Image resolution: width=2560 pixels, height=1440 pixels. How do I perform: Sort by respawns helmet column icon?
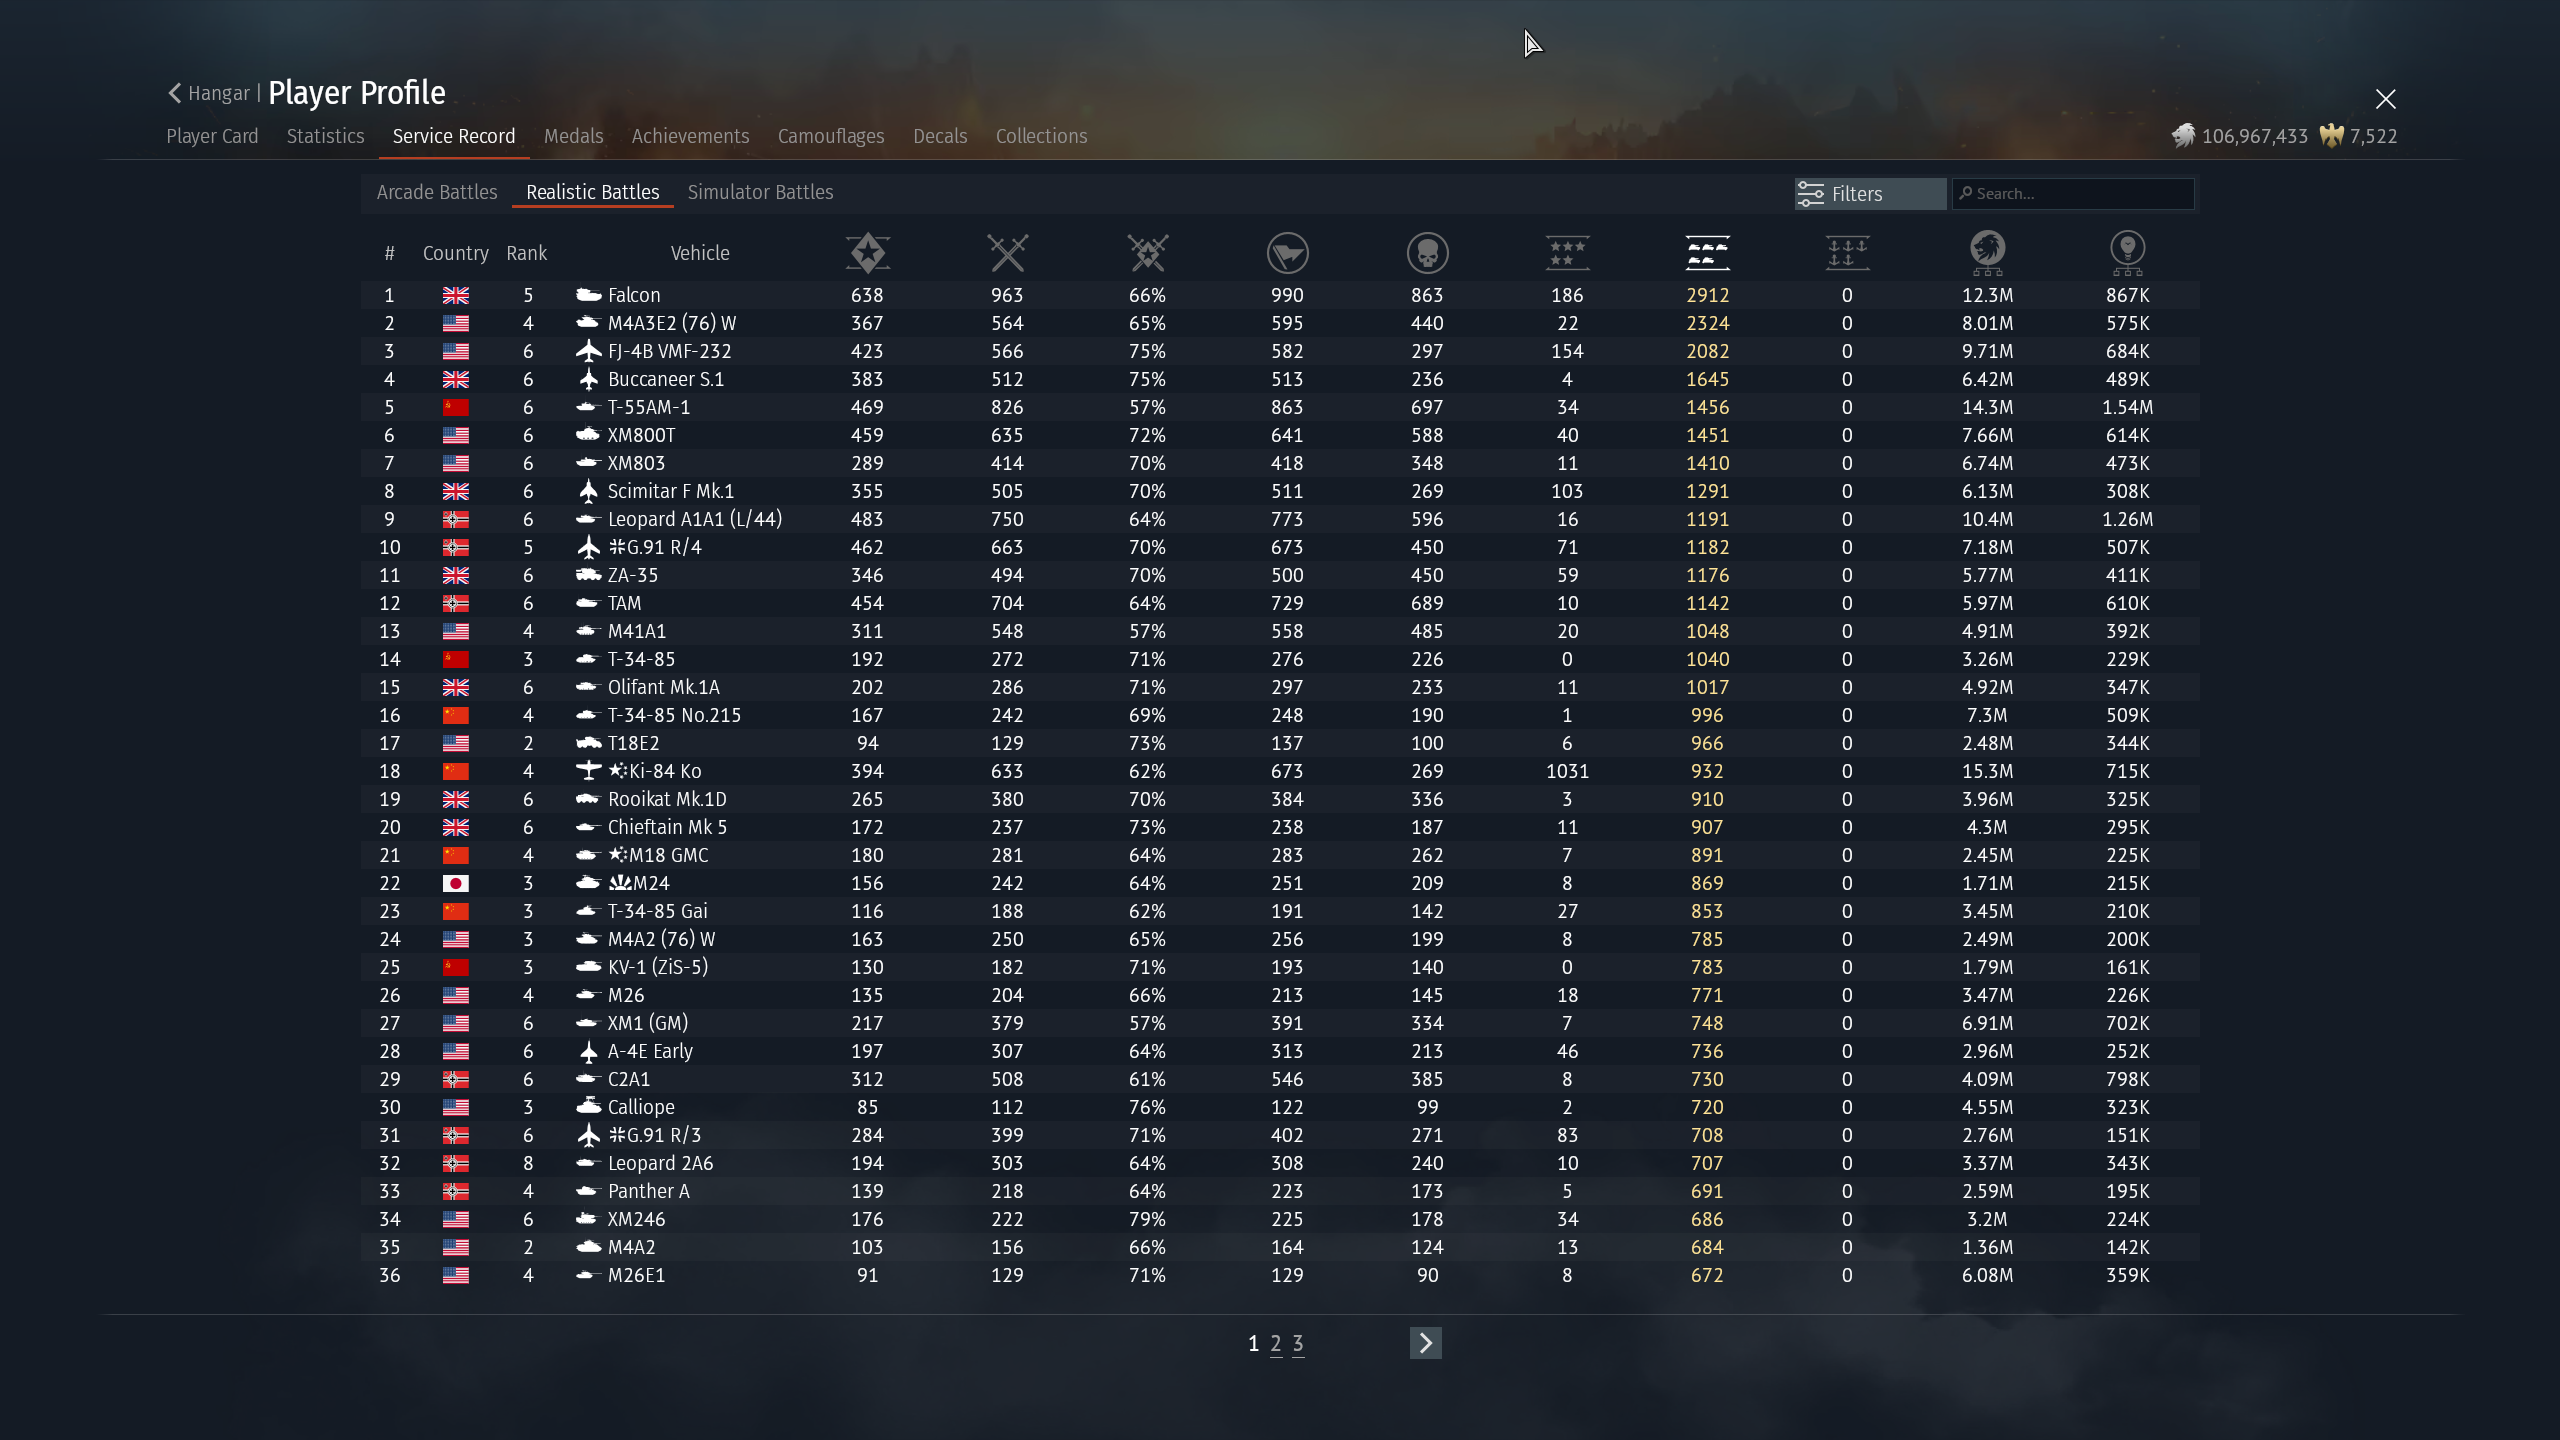[x=1287, y=253]
